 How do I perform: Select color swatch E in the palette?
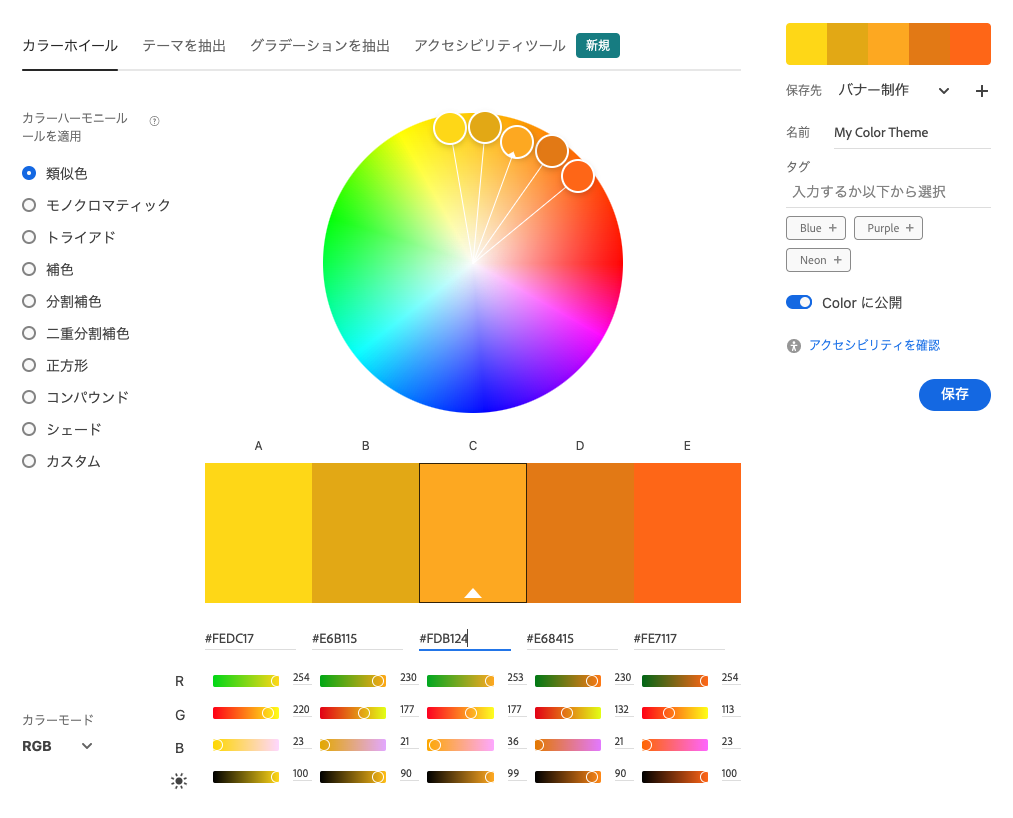[x=687, y=532]
